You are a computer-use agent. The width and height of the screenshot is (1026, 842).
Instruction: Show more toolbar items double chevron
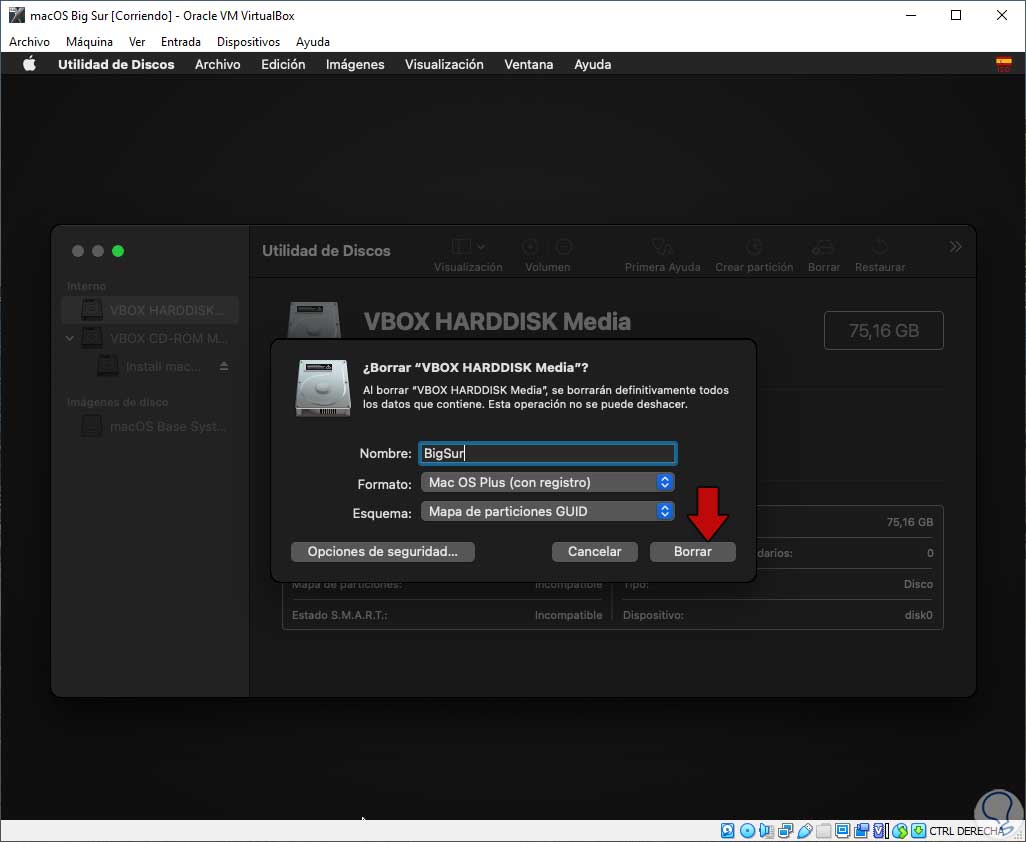click(955, 247)
